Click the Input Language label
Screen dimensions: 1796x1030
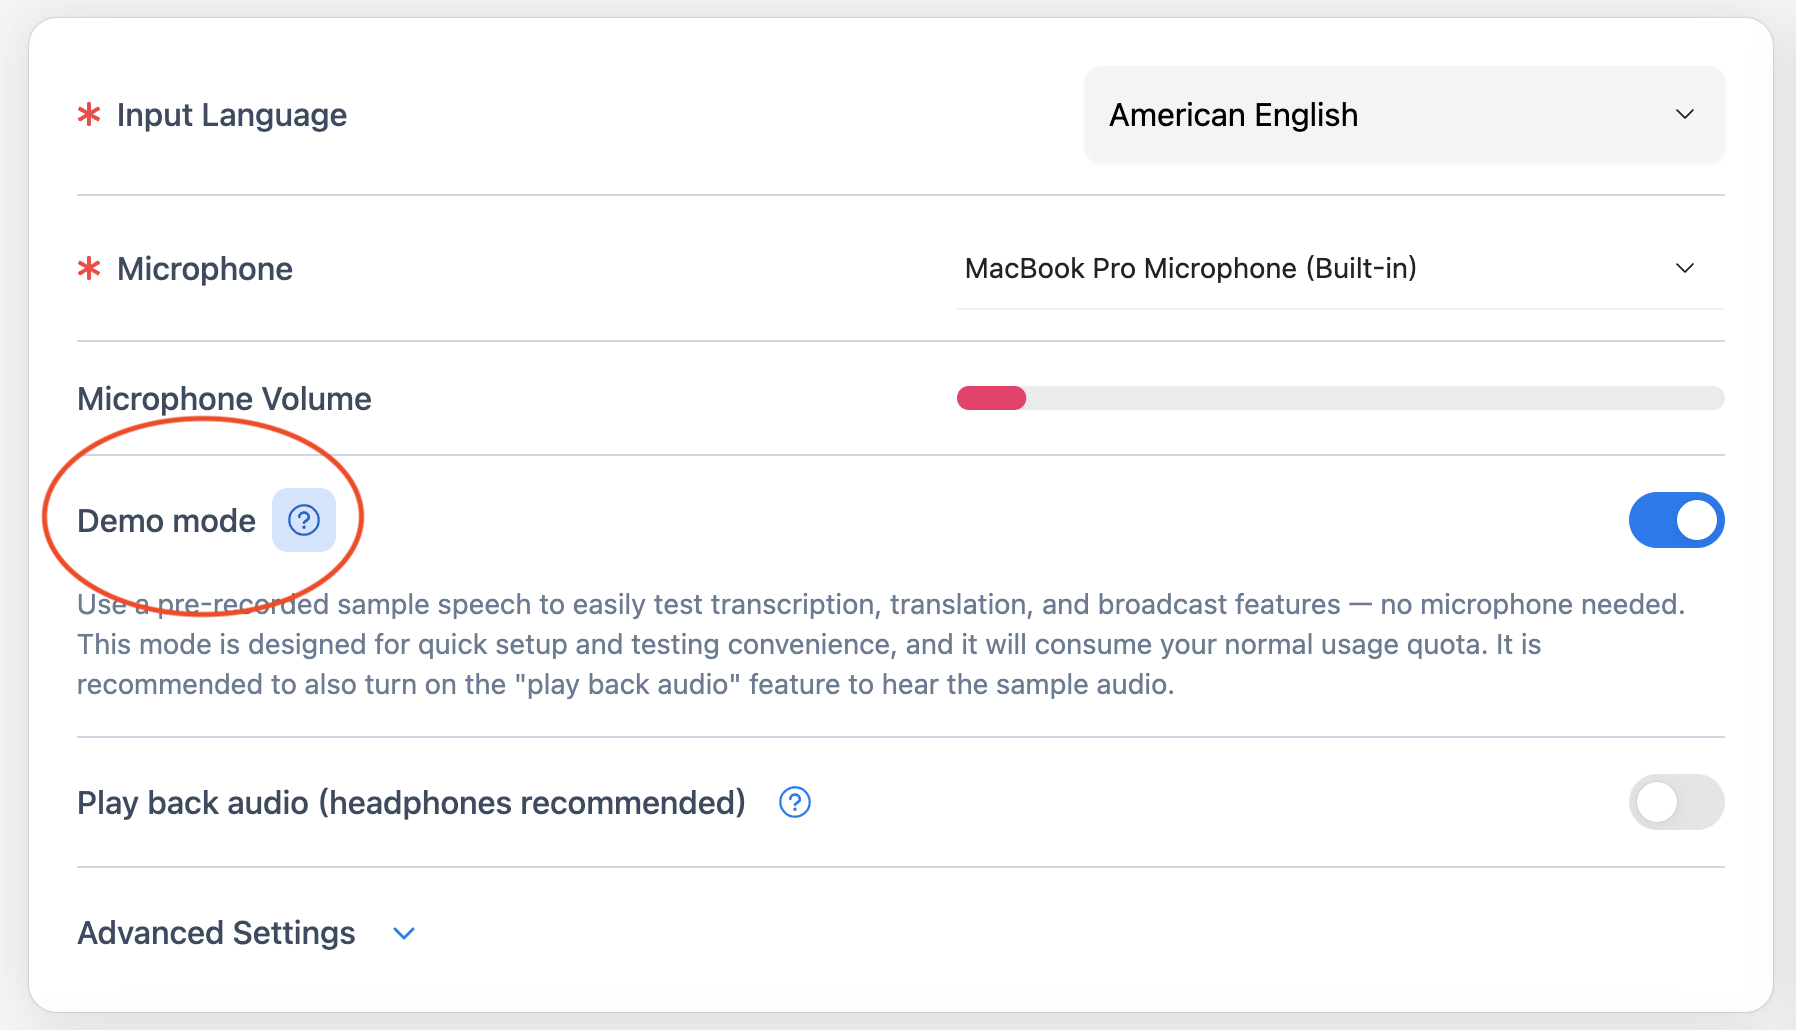click(x=231, y=115)
